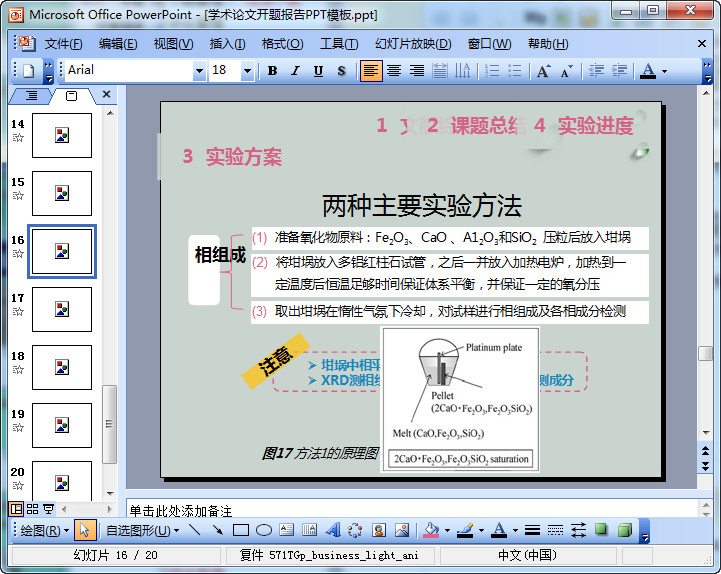The width and height of the screenshot is (721, 574).
Task: Open the 窗口(W) menu
Action: pos(489,44)
